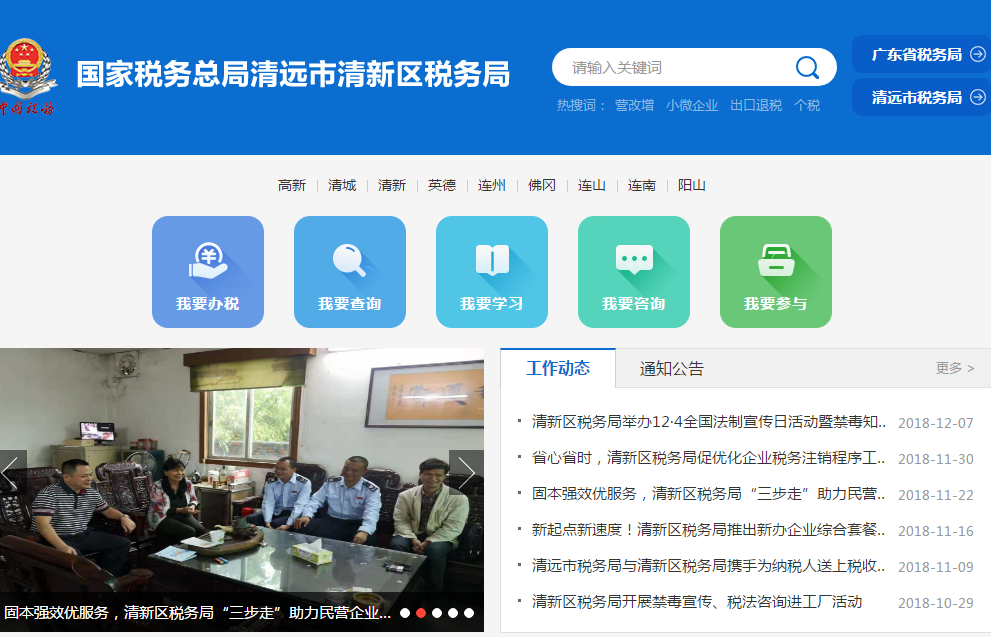The width and height of the screenshot is (991, 637).
Task: Go to 广东省税务局 via arrow button
Action: tap(920, 55)
